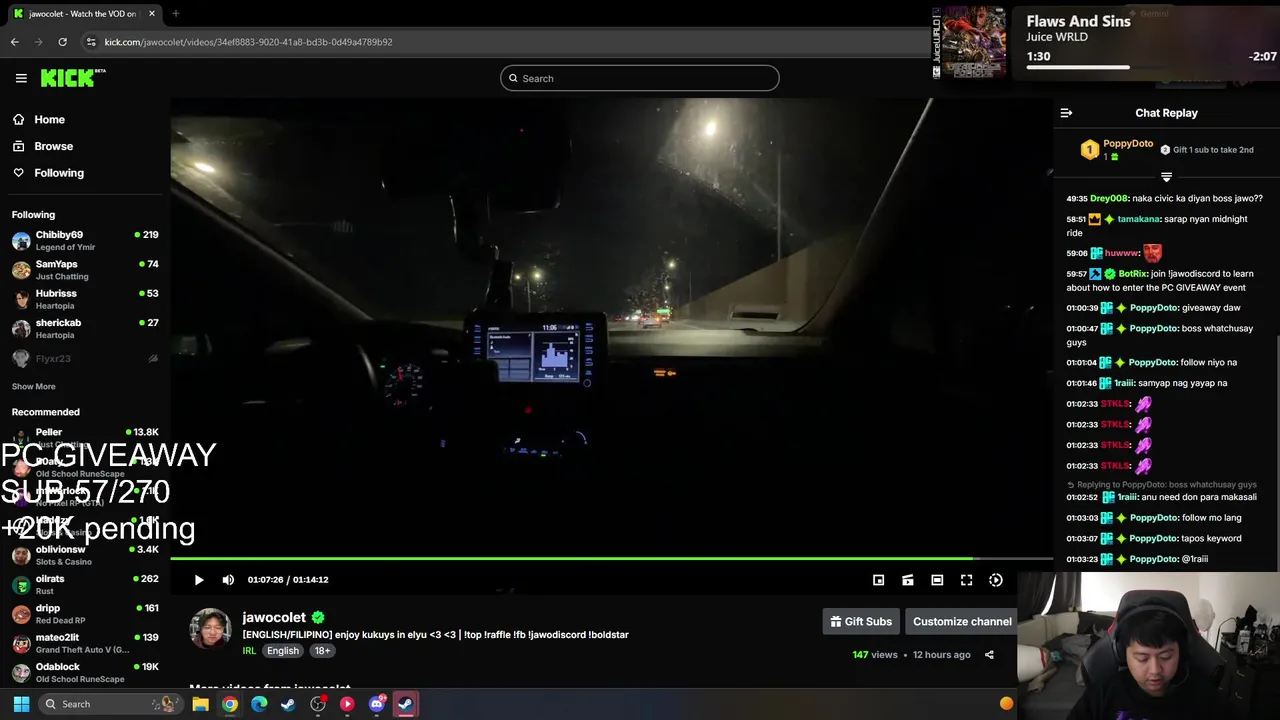Image resolution: width=1280 pixels, height=720 pixels.
Task: Open jawocolet channel avatar
Action: [x=210, y=629]
